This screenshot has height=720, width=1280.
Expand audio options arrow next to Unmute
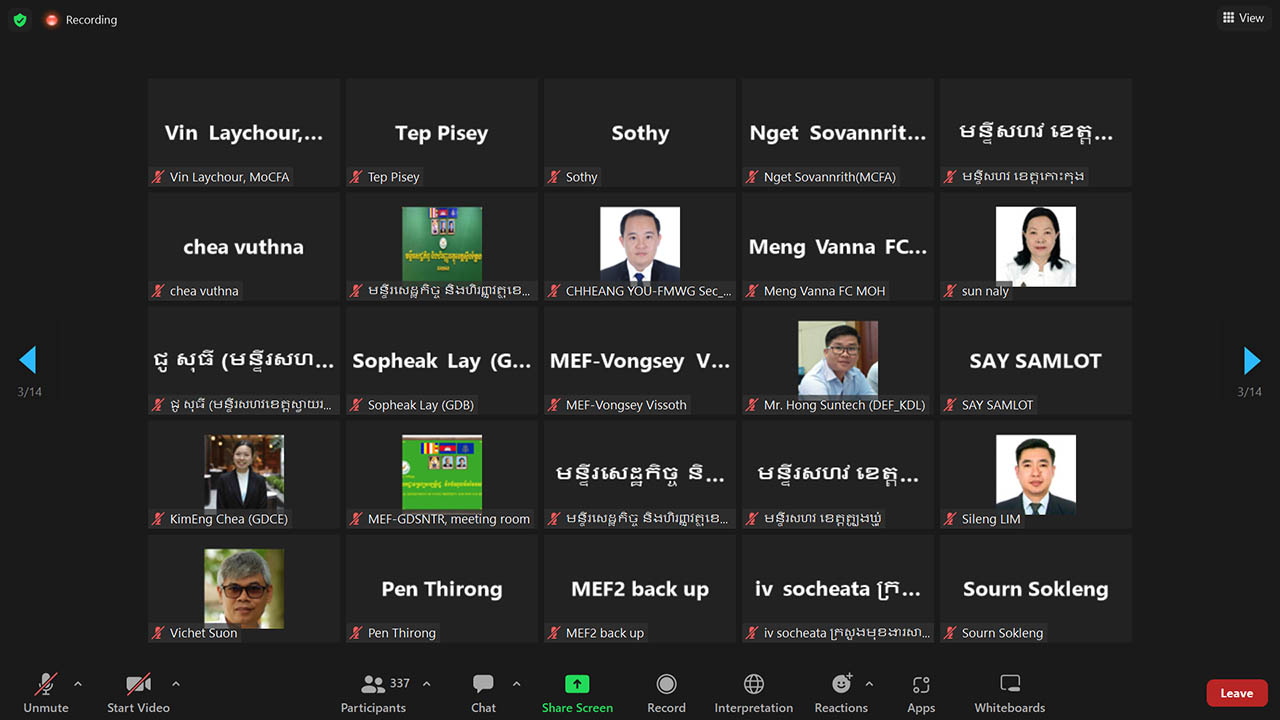pyautogui.click(x=78, y=684)
